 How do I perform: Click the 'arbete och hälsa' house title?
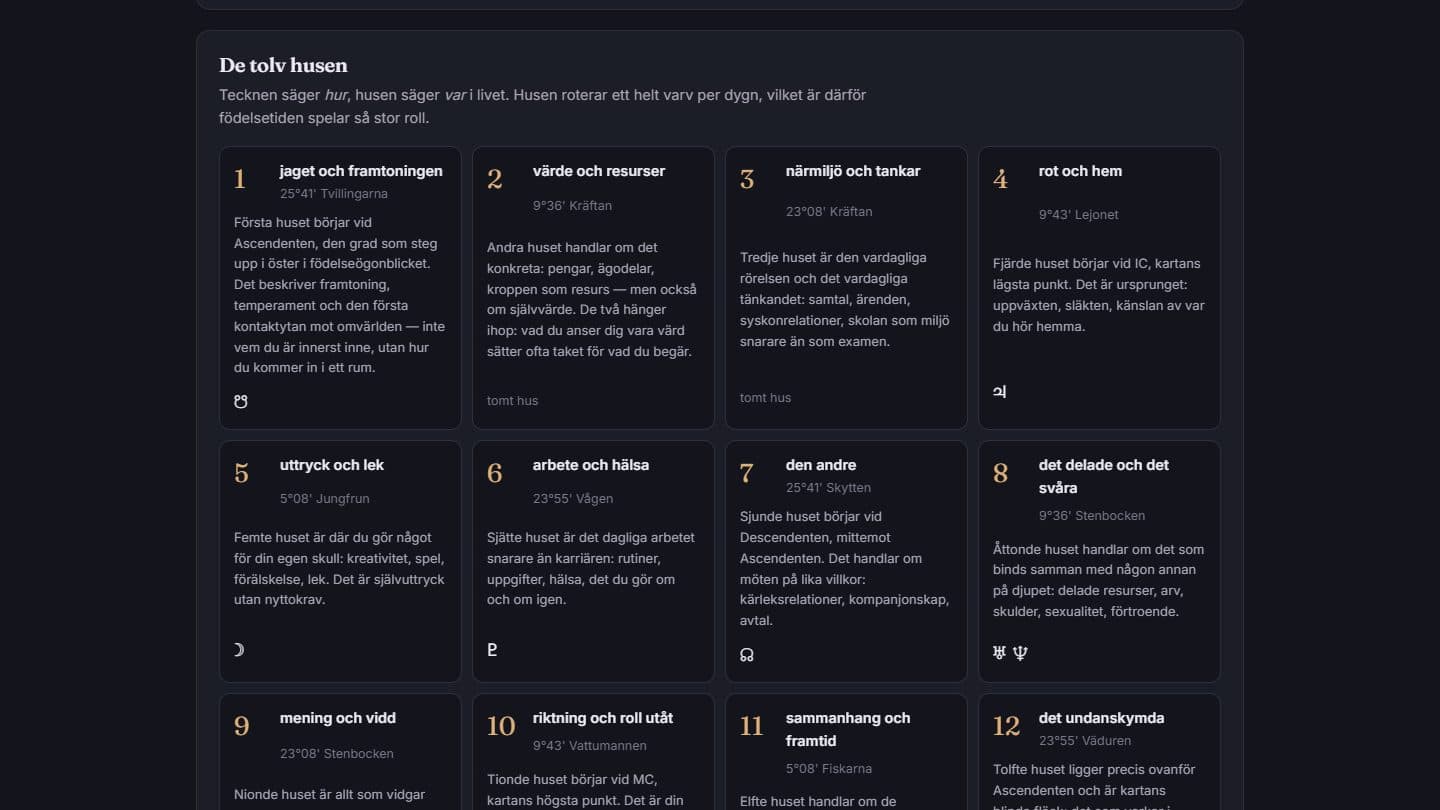(591, 465)
